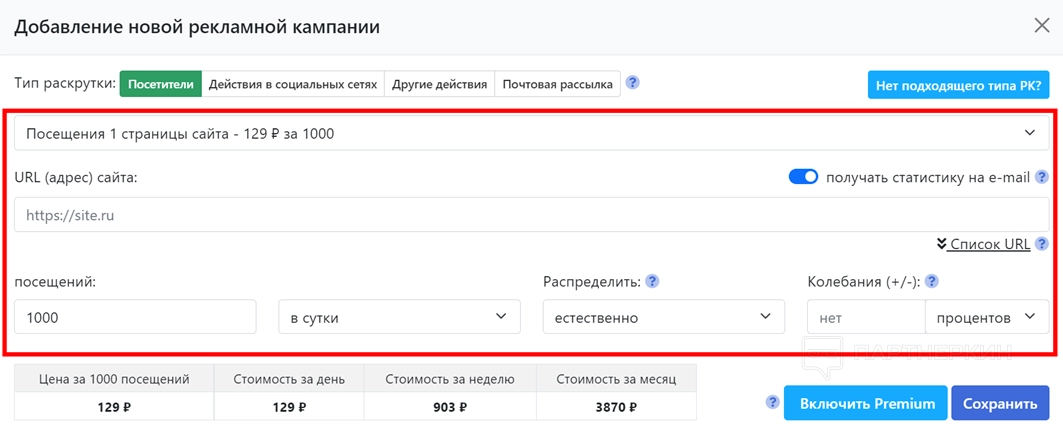Click help icon beside Распределить label
Screen dimensions: 1063x432
(653, 281)
